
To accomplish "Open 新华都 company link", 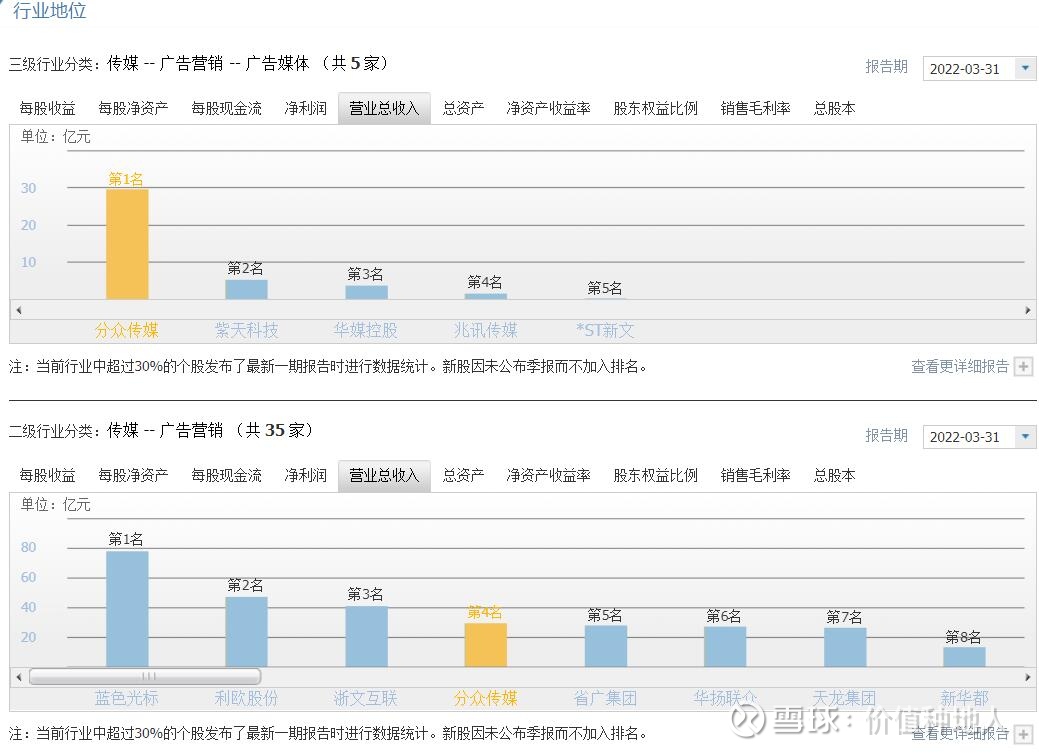I will click(x=964, y=697).
